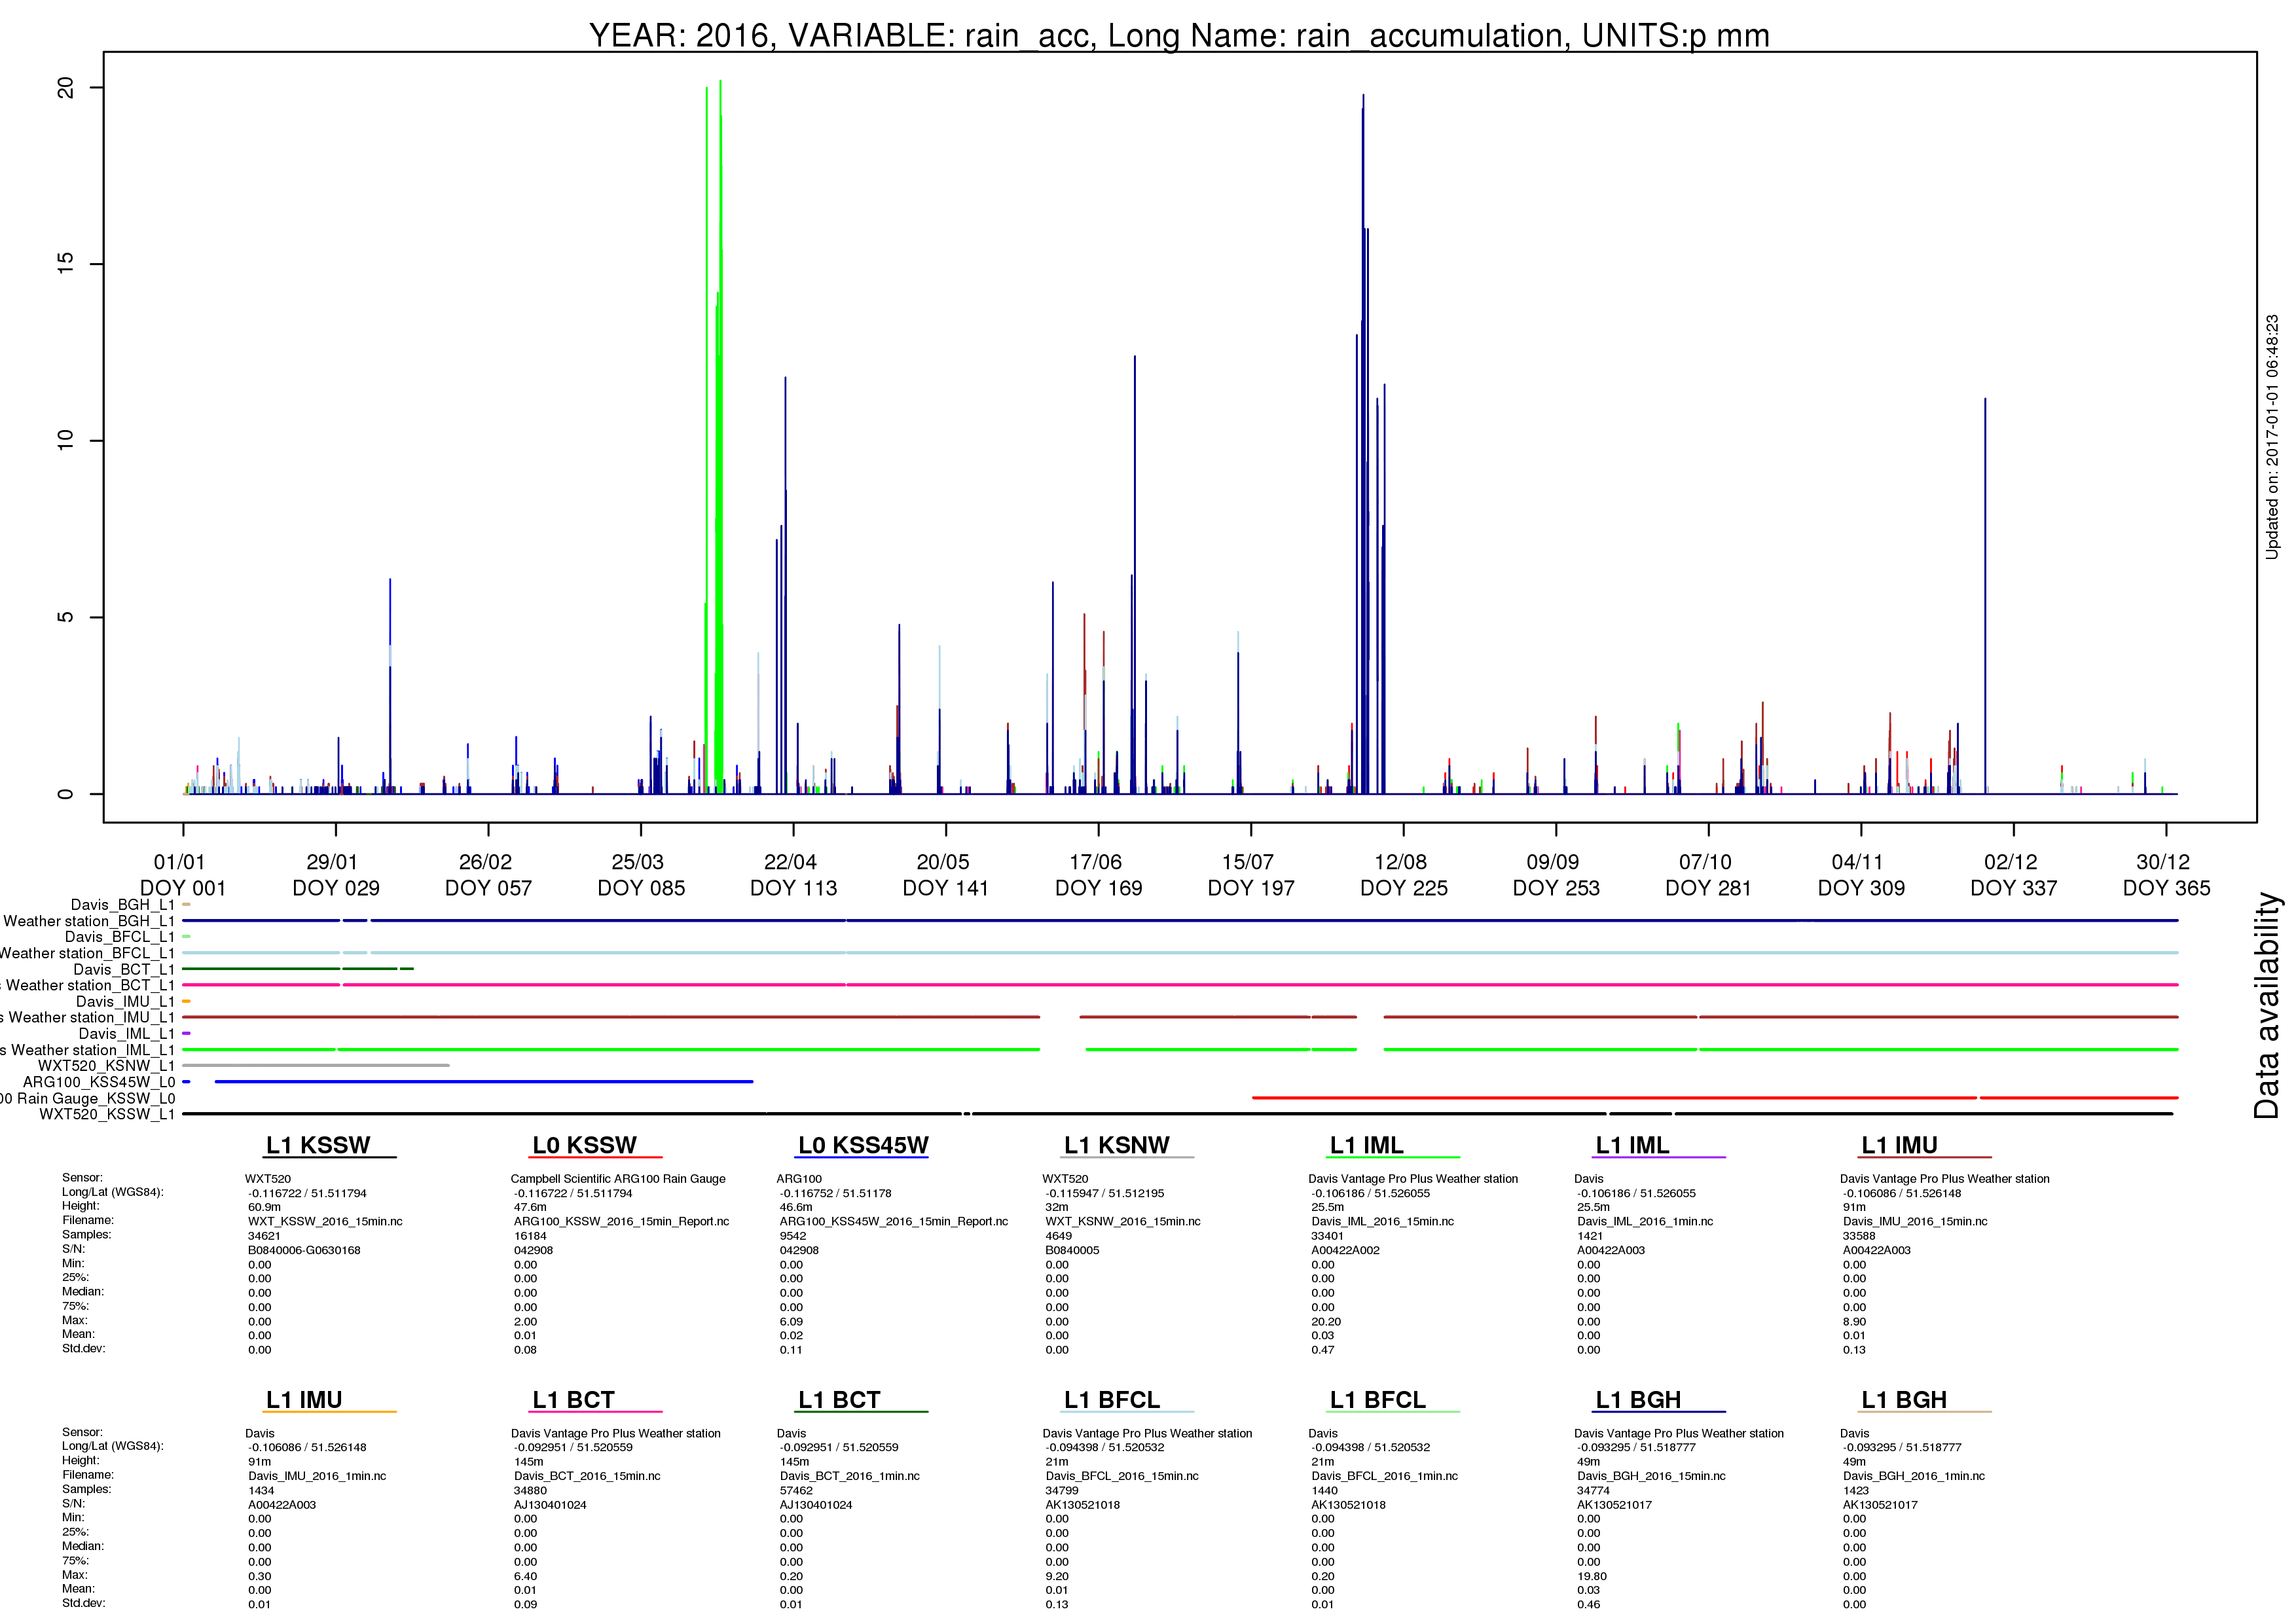Select the 'Data availability' vertical label
This screenshot has width=2296, height=1624.
[x=2266, y=1005]
